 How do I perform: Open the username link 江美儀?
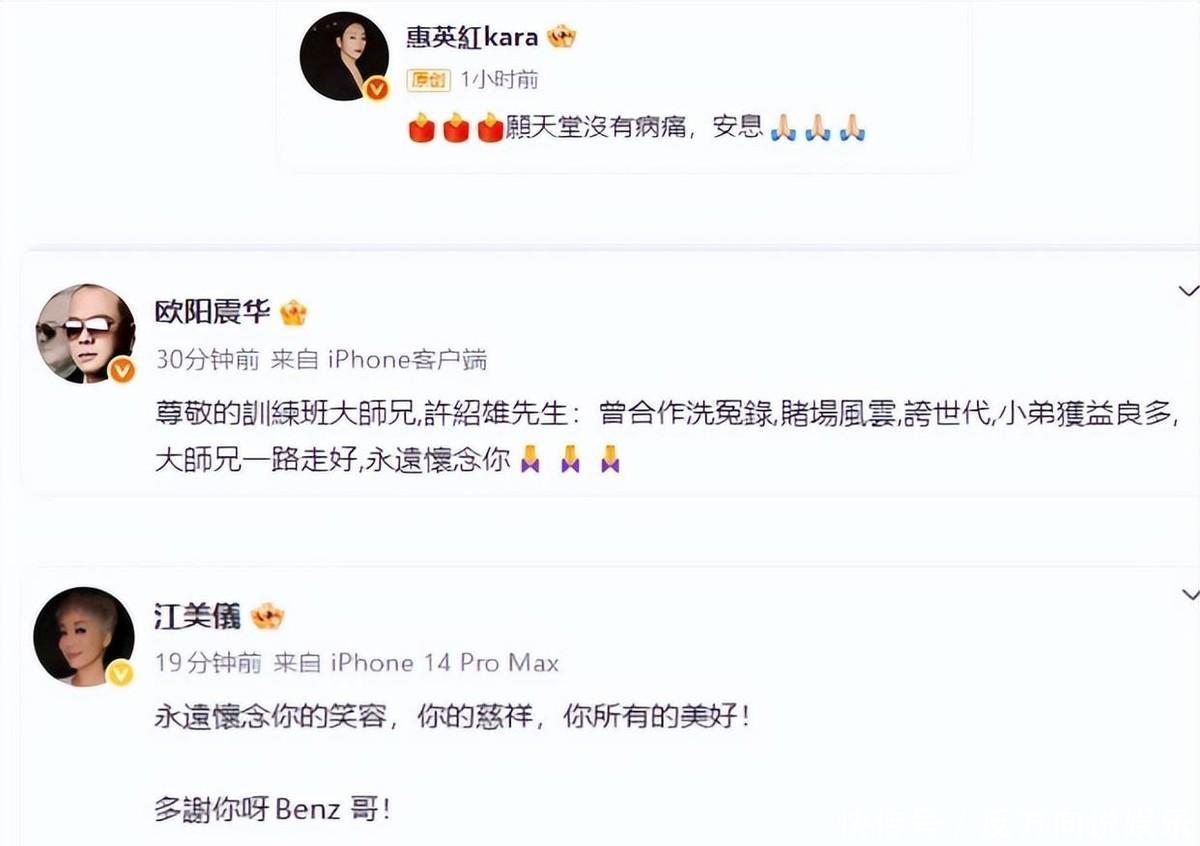(198, 616)
